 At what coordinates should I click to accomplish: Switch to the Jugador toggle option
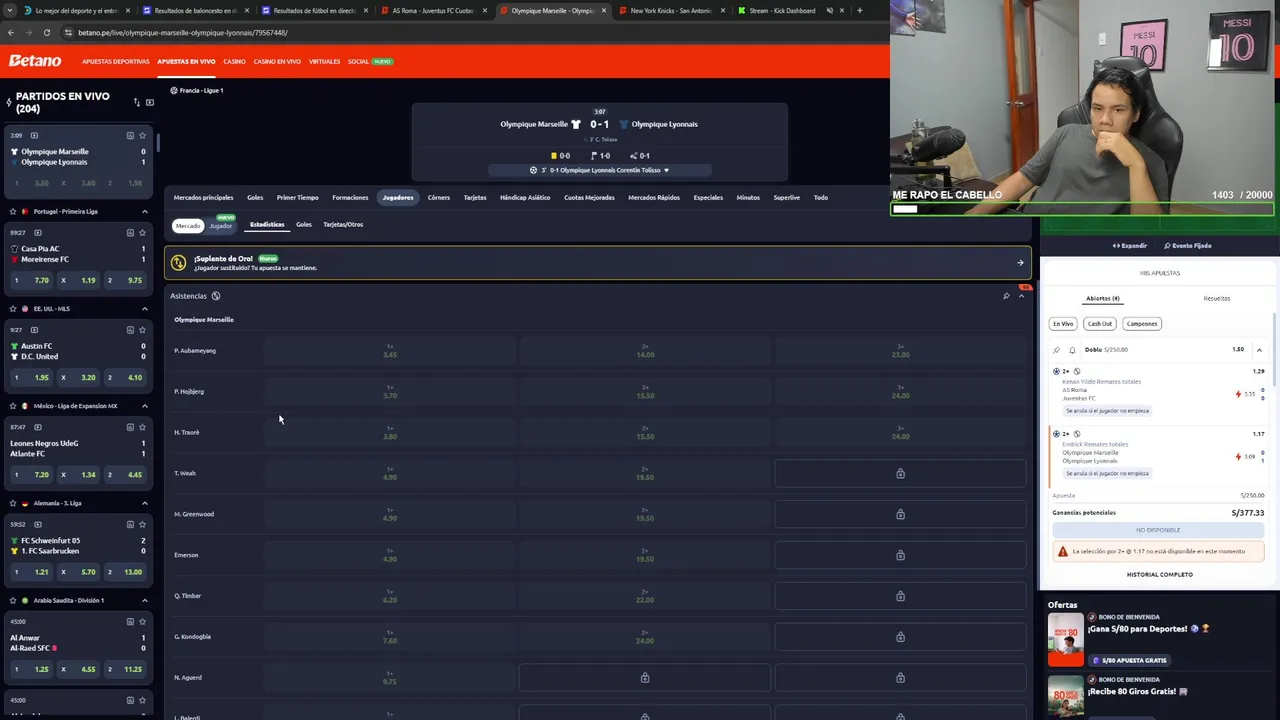coord(221,226)
